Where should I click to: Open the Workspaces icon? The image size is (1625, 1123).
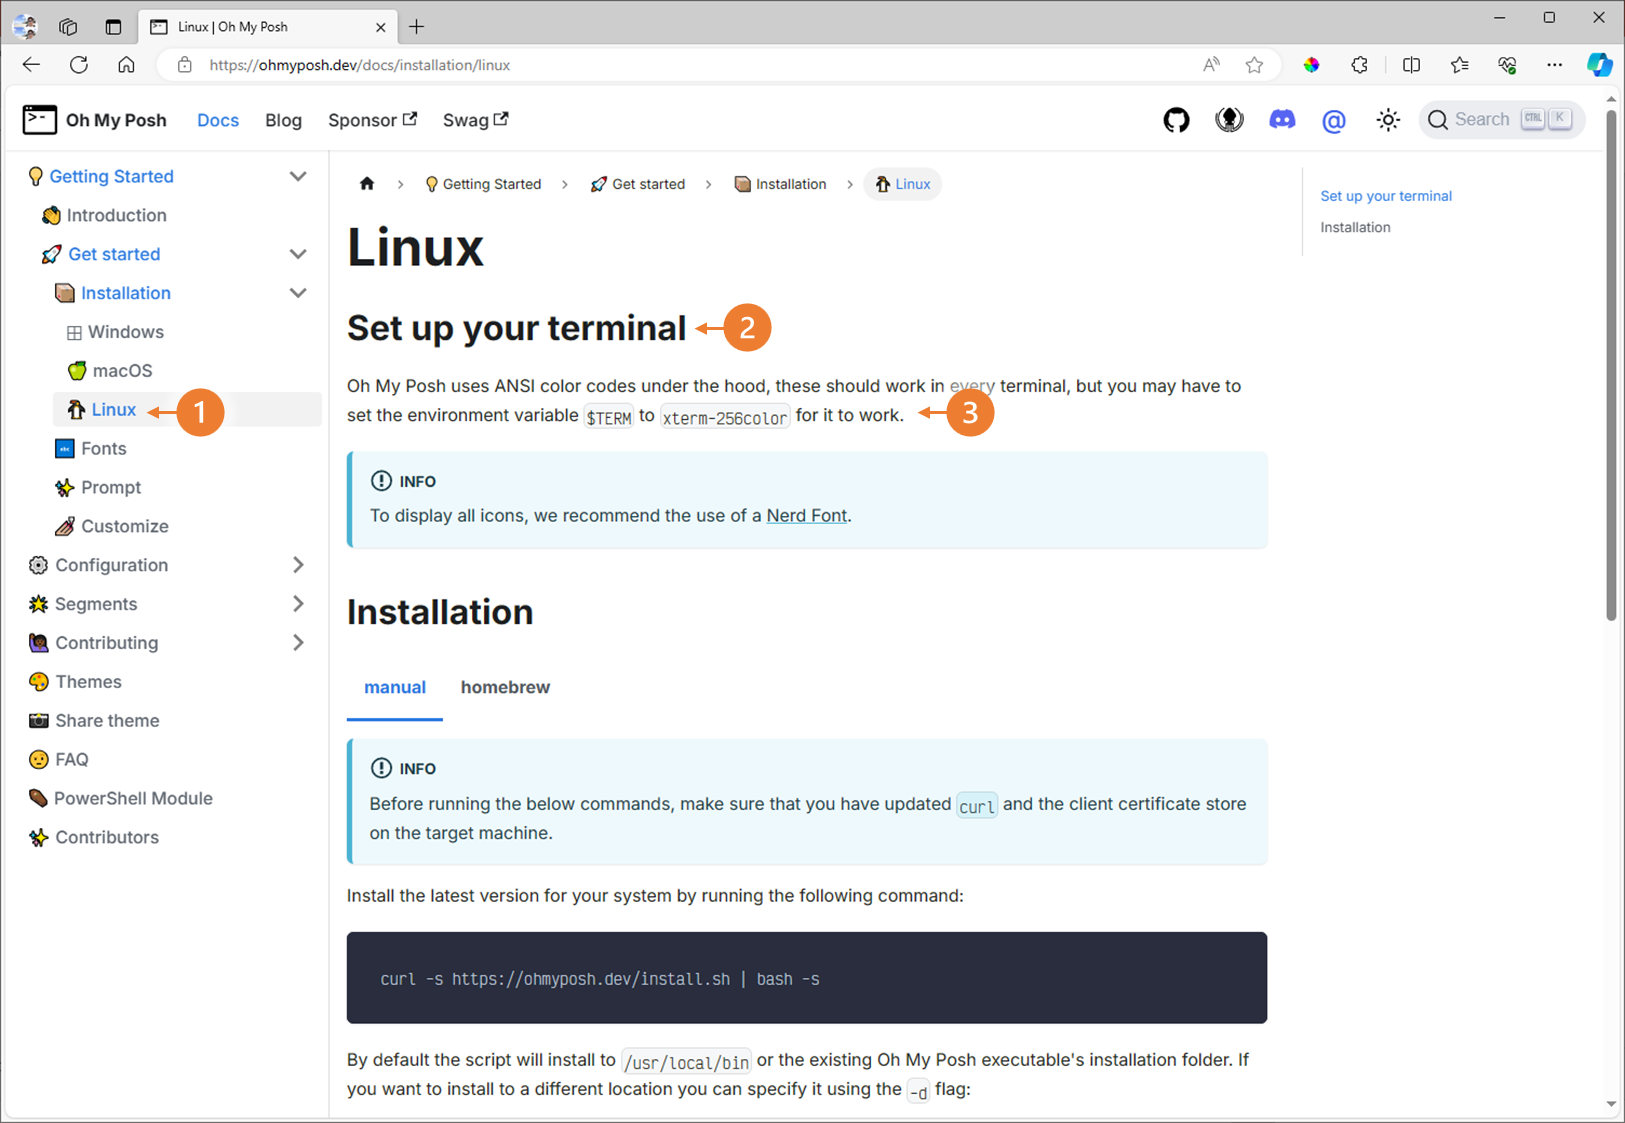68,27
